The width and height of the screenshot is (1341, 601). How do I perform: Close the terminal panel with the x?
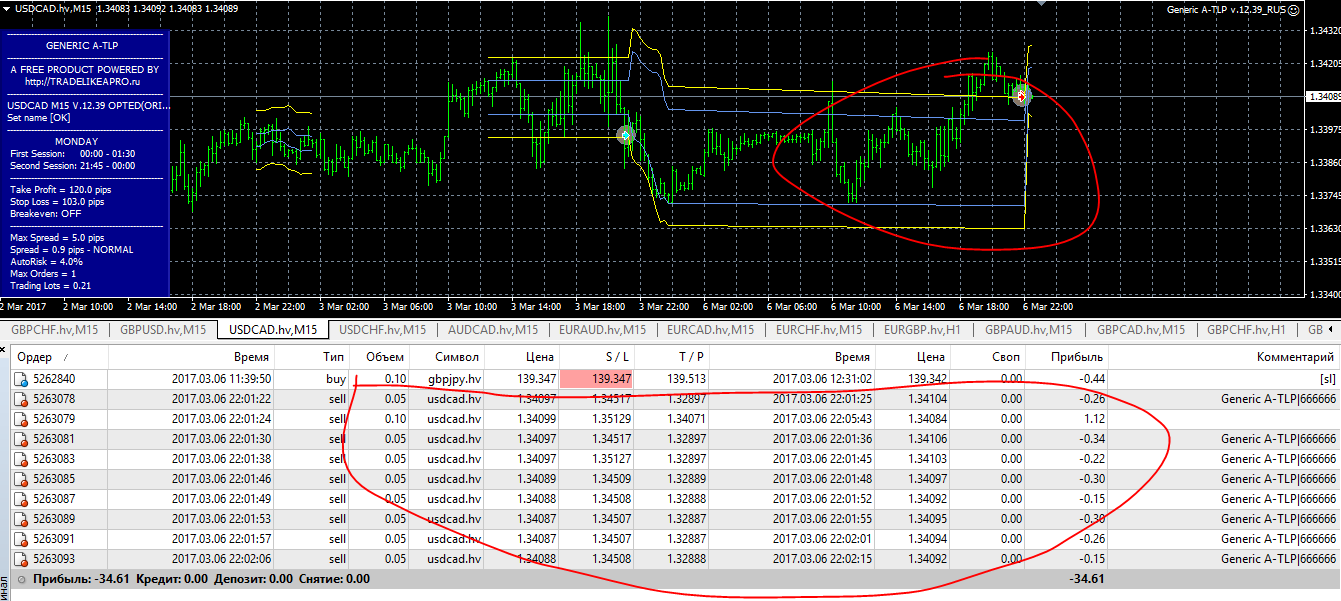pyautogui.click(x=5, y=351)
